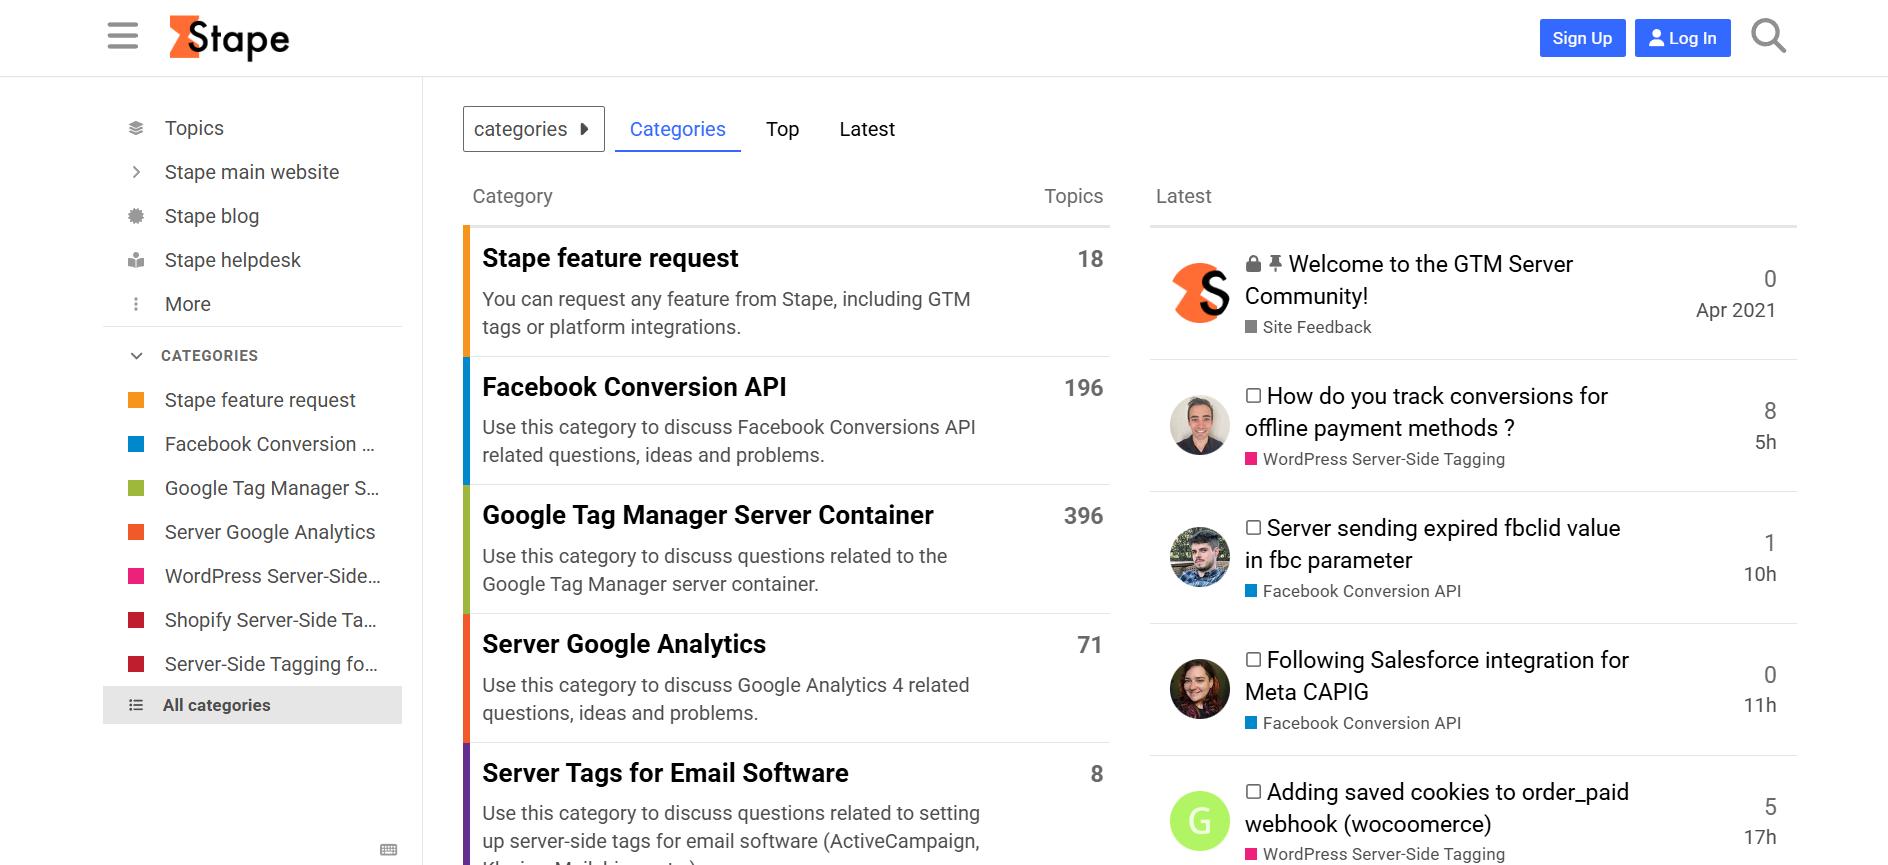This screenshot has width=1888, height=865.
Task: Click the Sign Up button
Action: pyautogui.click(x=1582, y=38)
